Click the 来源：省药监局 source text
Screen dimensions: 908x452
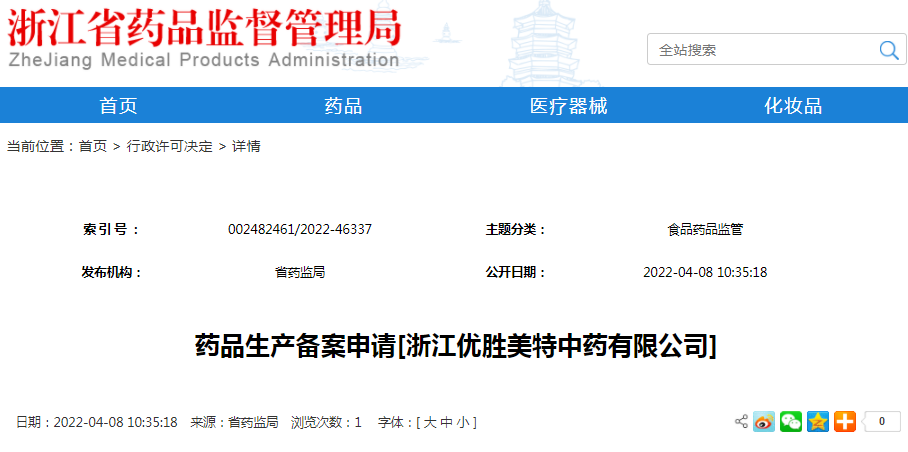coord(234,422)
